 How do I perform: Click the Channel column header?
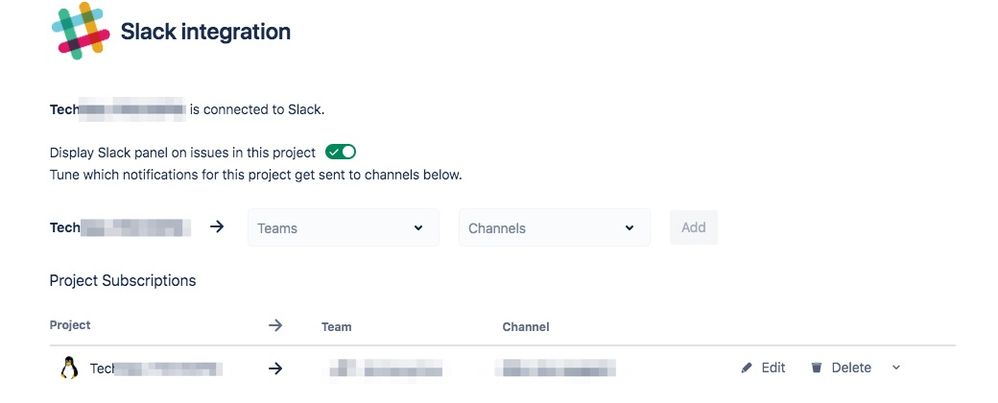click(x=526, y=327)
